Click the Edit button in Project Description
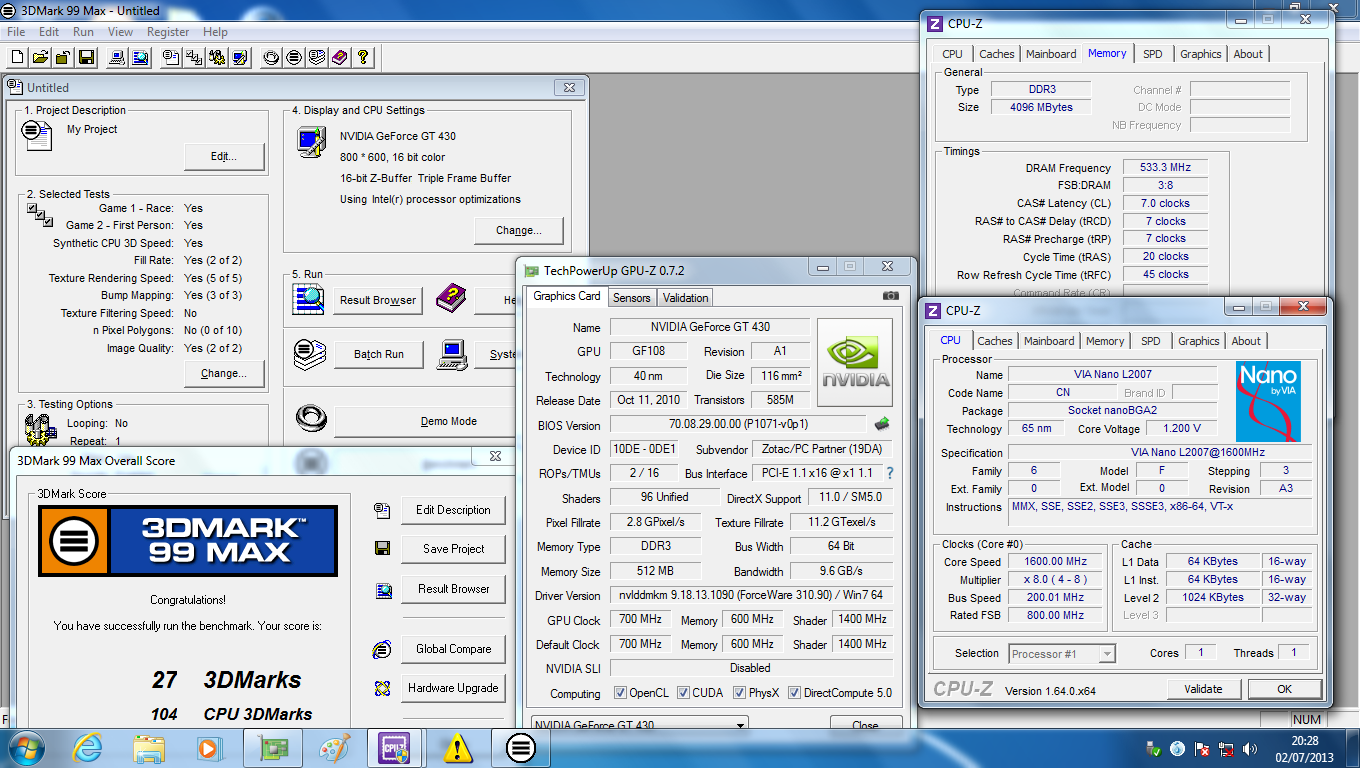Viewport: 1360px width, 768px height. 224,156
